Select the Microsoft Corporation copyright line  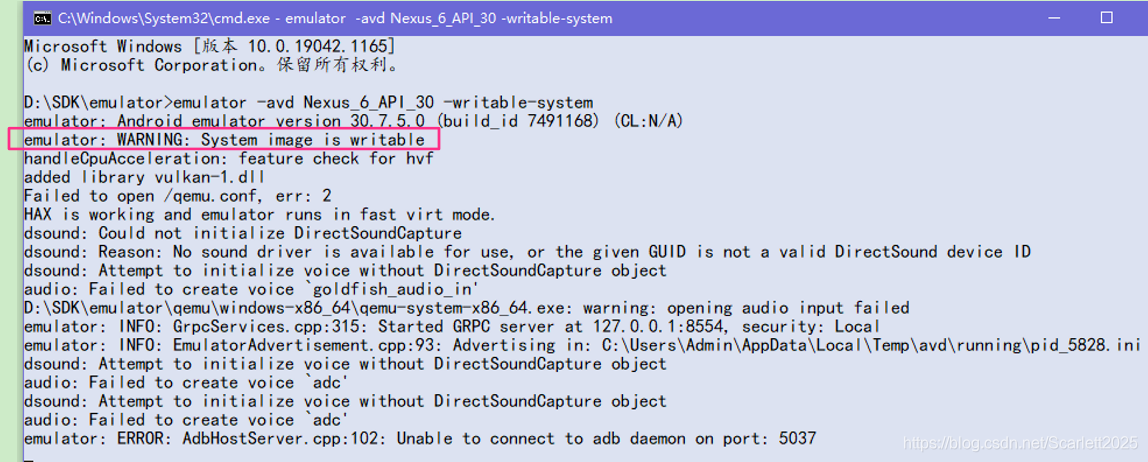click(x=212, y=65)
